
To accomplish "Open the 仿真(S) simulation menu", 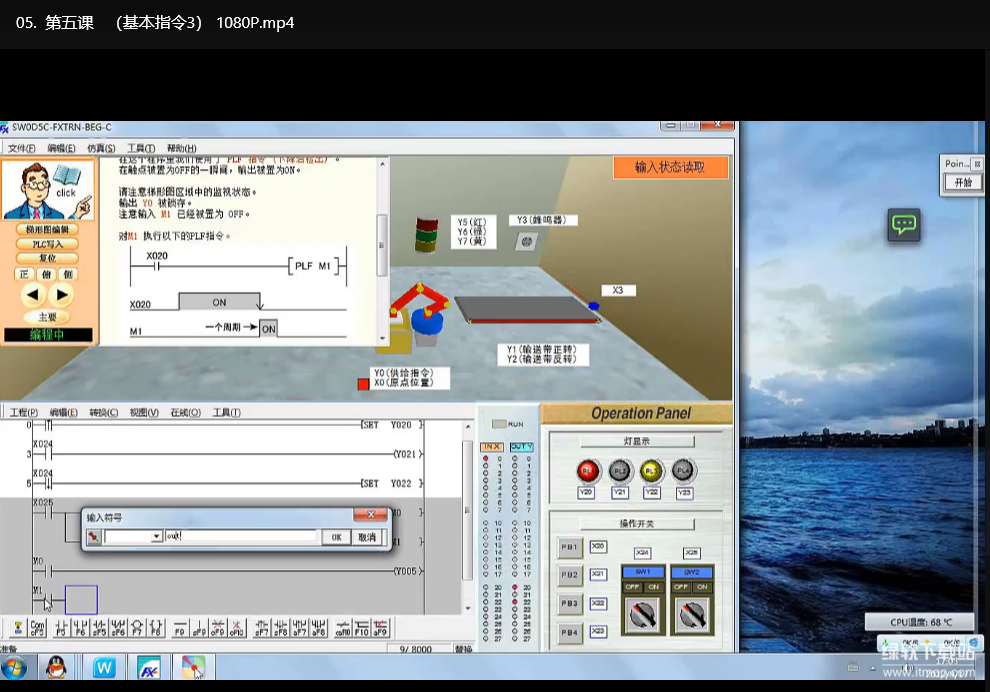I will tap(101, 148).
